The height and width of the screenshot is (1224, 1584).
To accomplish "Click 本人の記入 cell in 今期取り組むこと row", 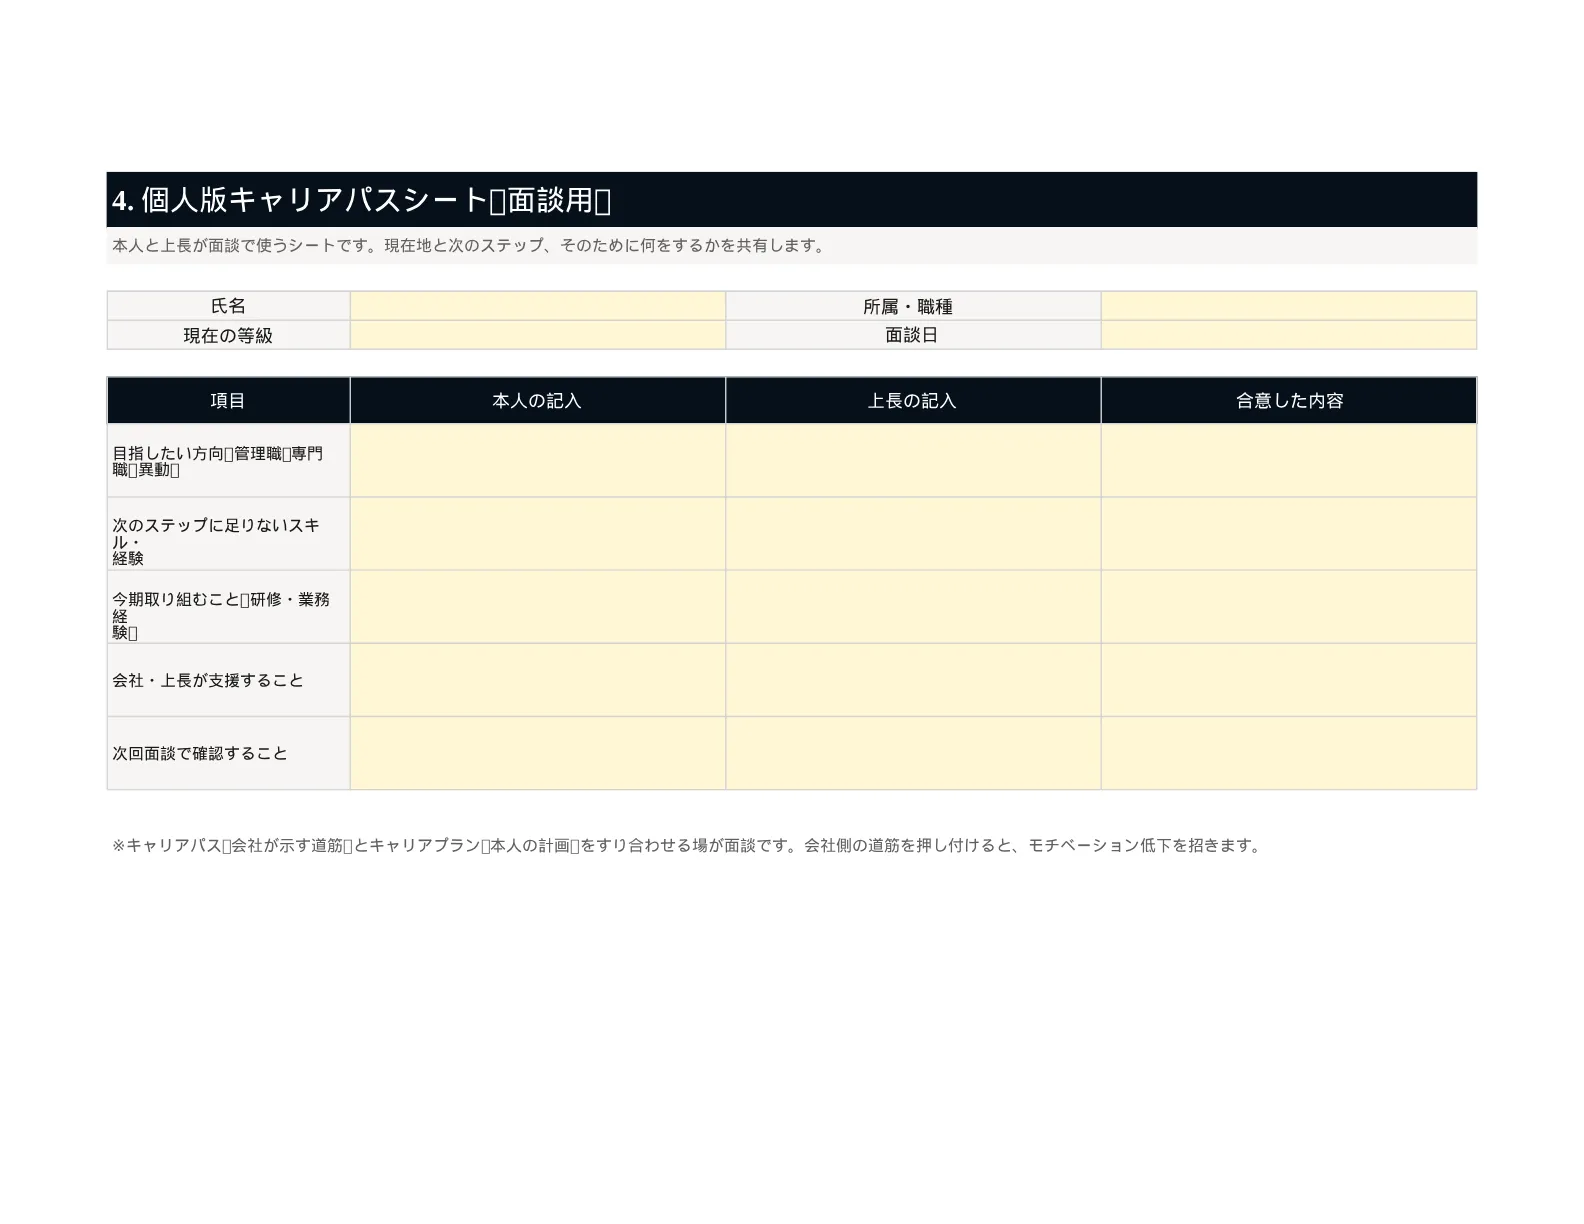I will [538, 607].
